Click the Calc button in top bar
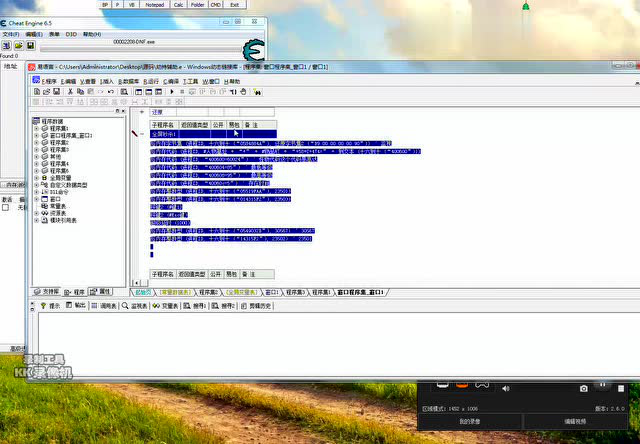Screen dimensions: 640x444 pos(178,5)
